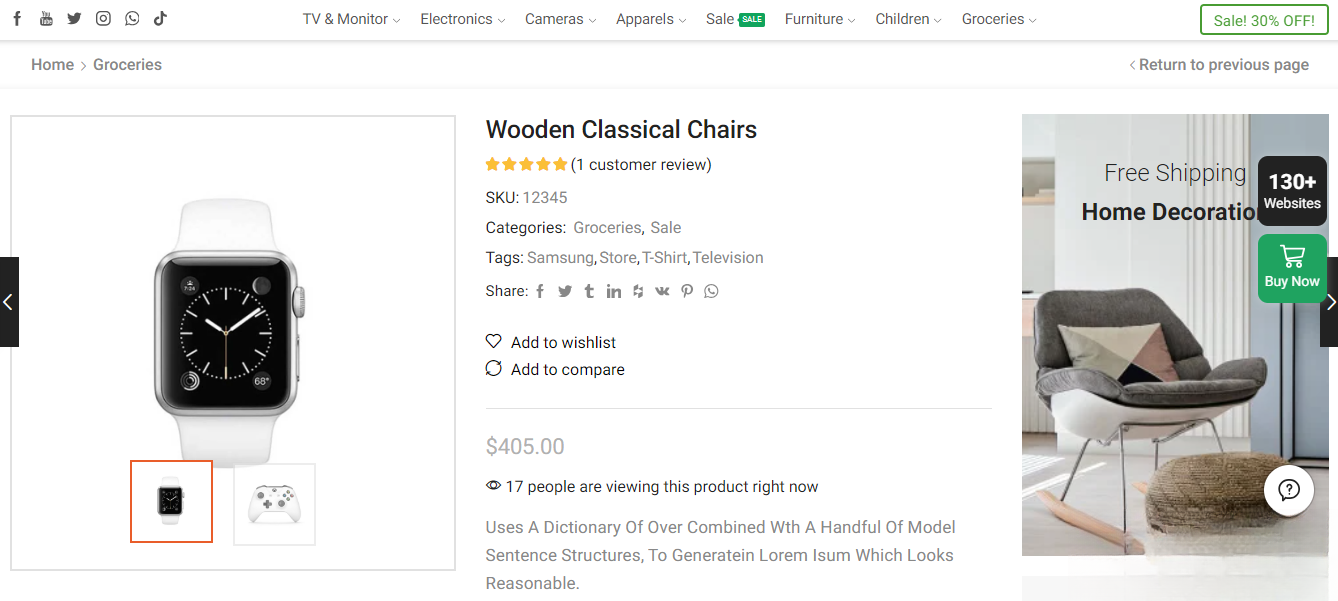The image size is (1338, 601).
Task: Share the product on Pinterest
Action: pos(686,291)
